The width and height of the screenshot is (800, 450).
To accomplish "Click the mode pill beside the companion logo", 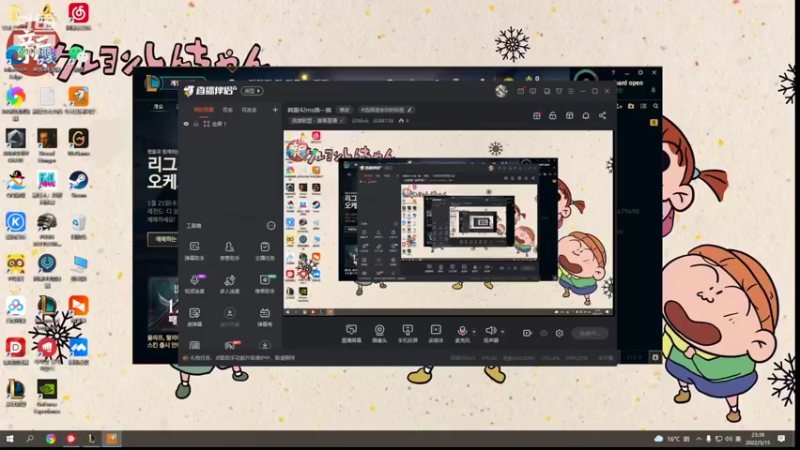I will (x=252, y=91).
